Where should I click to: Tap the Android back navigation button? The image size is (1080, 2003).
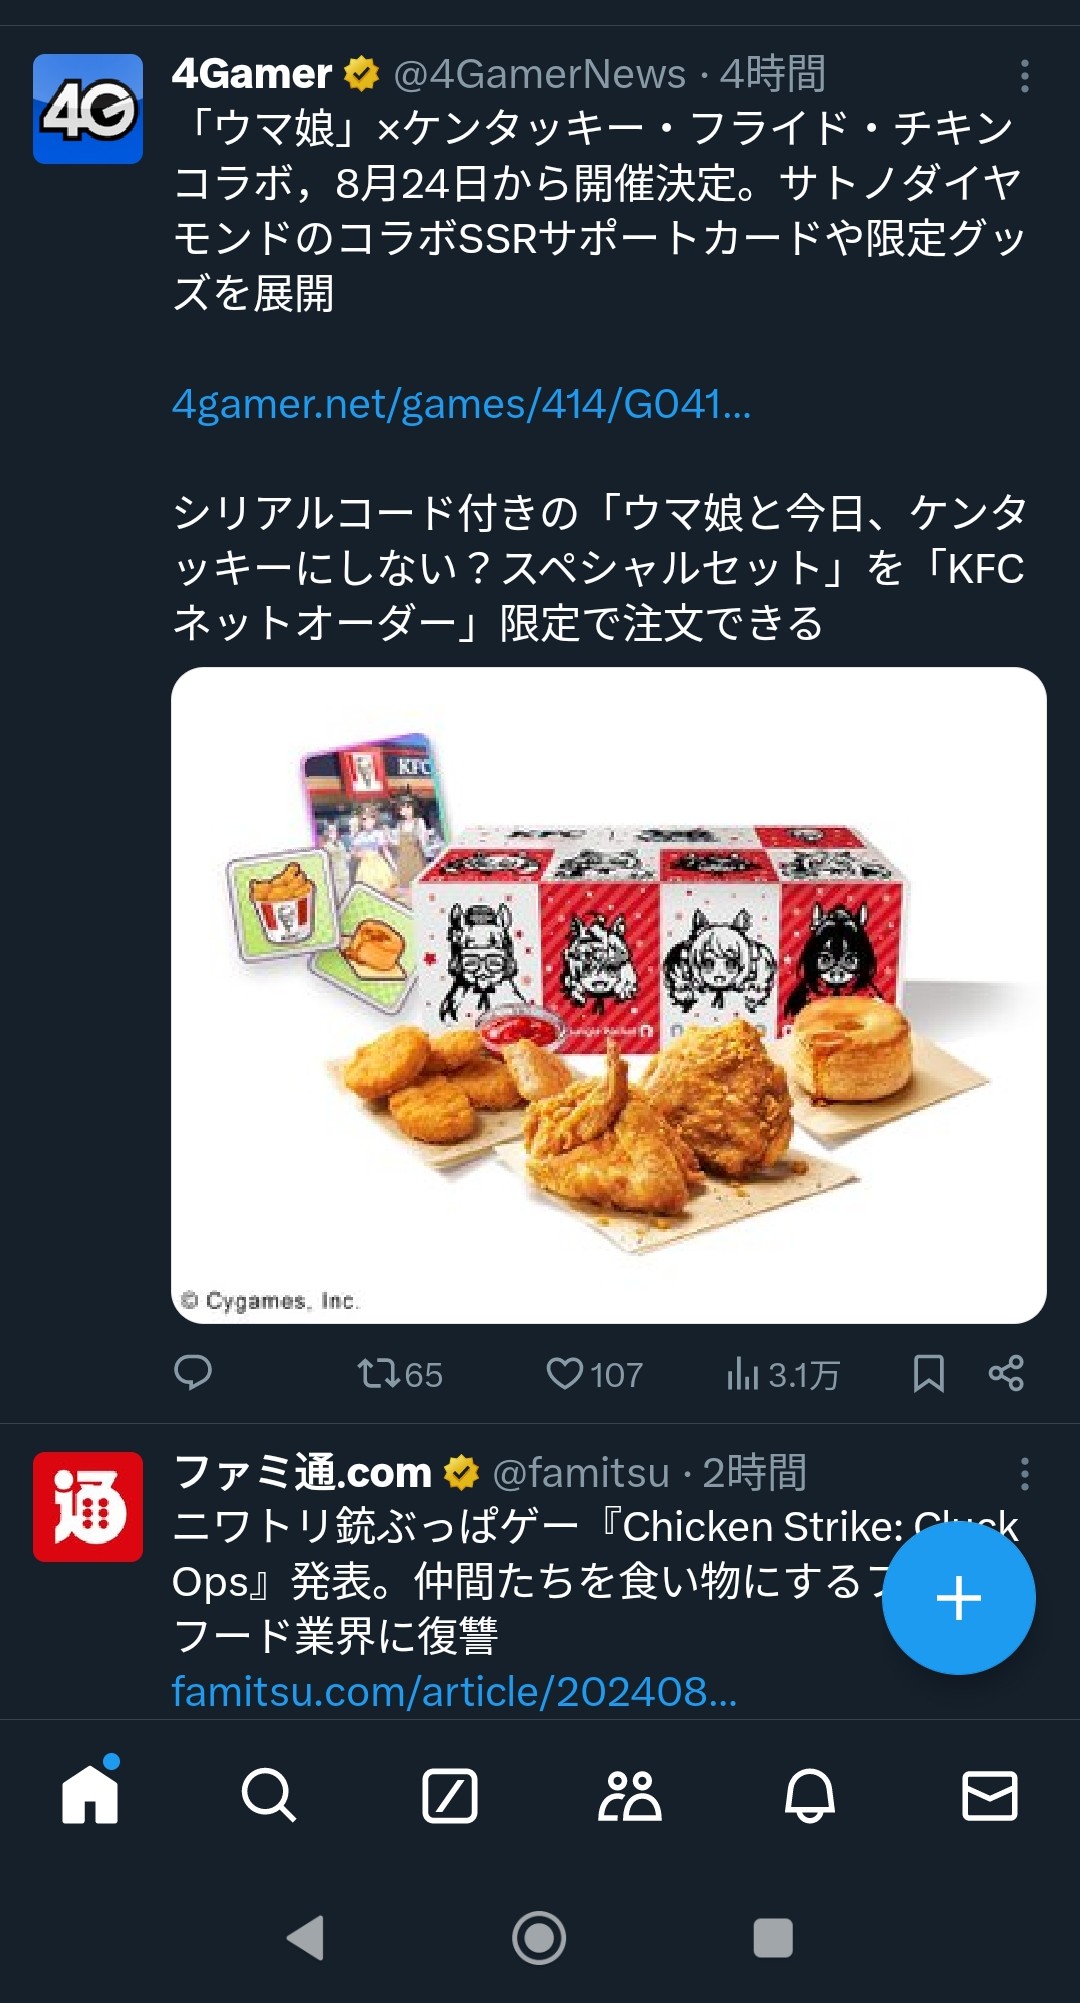click(x=306, y=1937)
